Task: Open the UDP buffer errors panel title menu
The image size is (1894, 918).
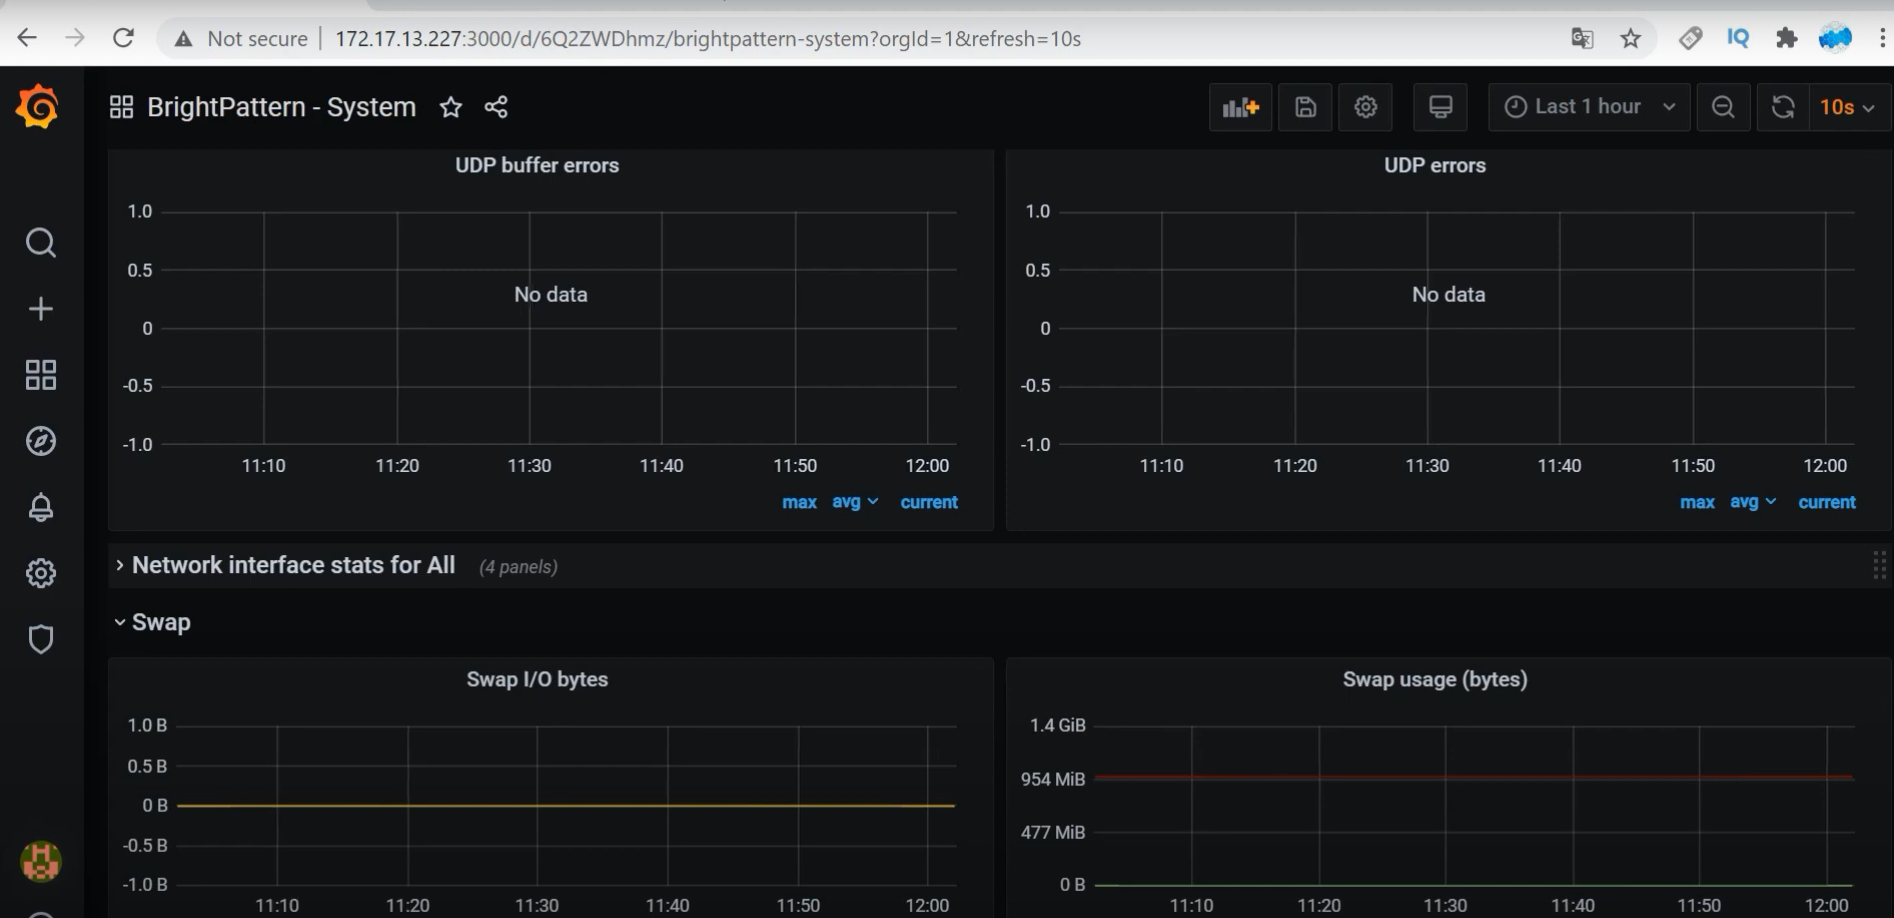Action: point(537,165)
